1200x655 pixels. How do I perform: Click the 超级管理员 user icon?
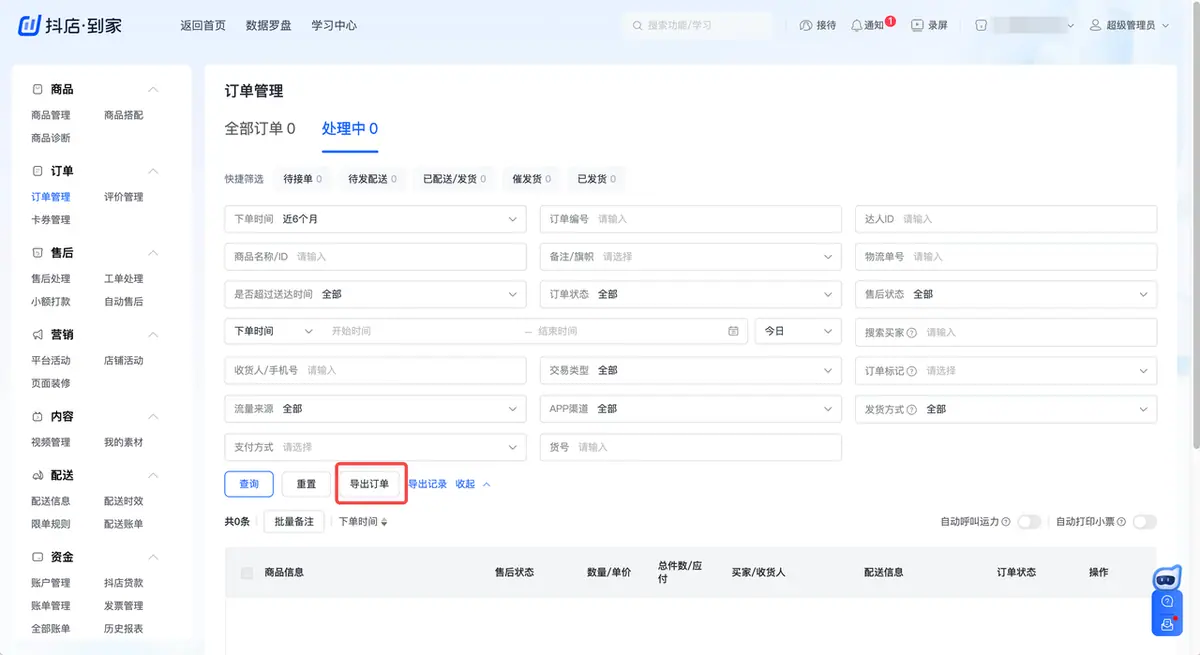1096,25
